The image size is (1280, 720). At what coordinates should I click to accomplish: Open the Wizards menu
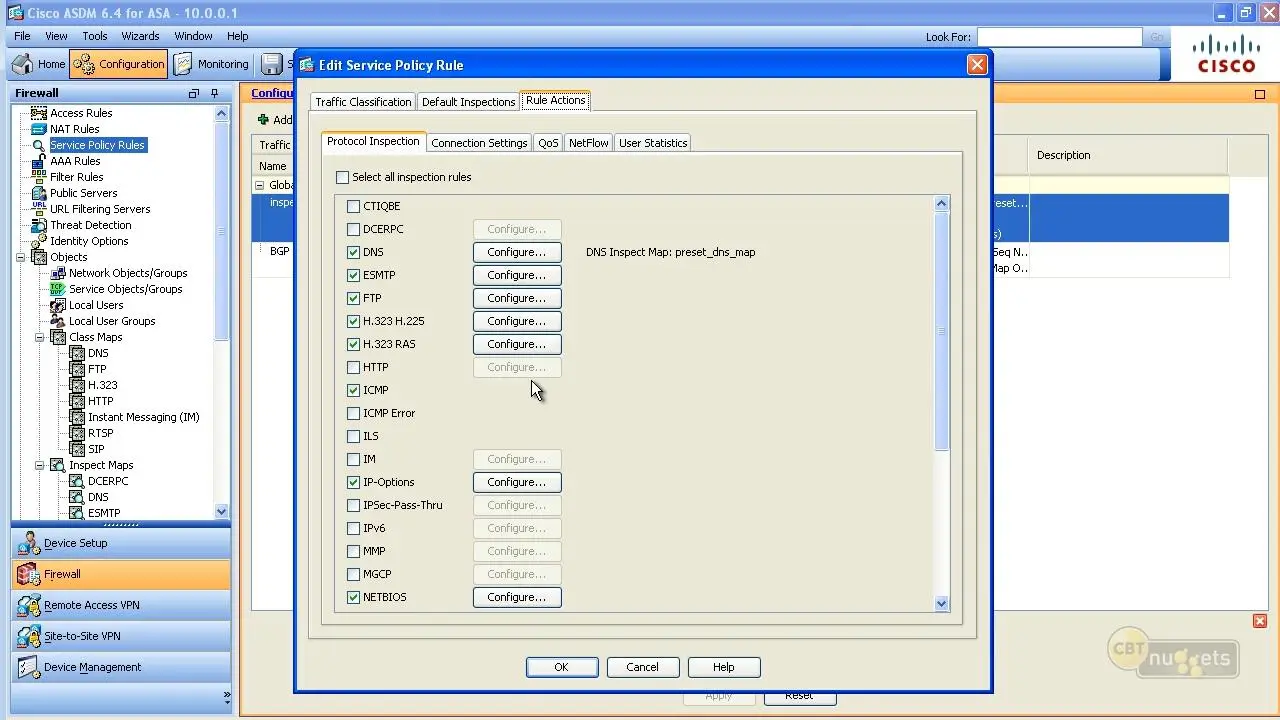pos(140,36)
